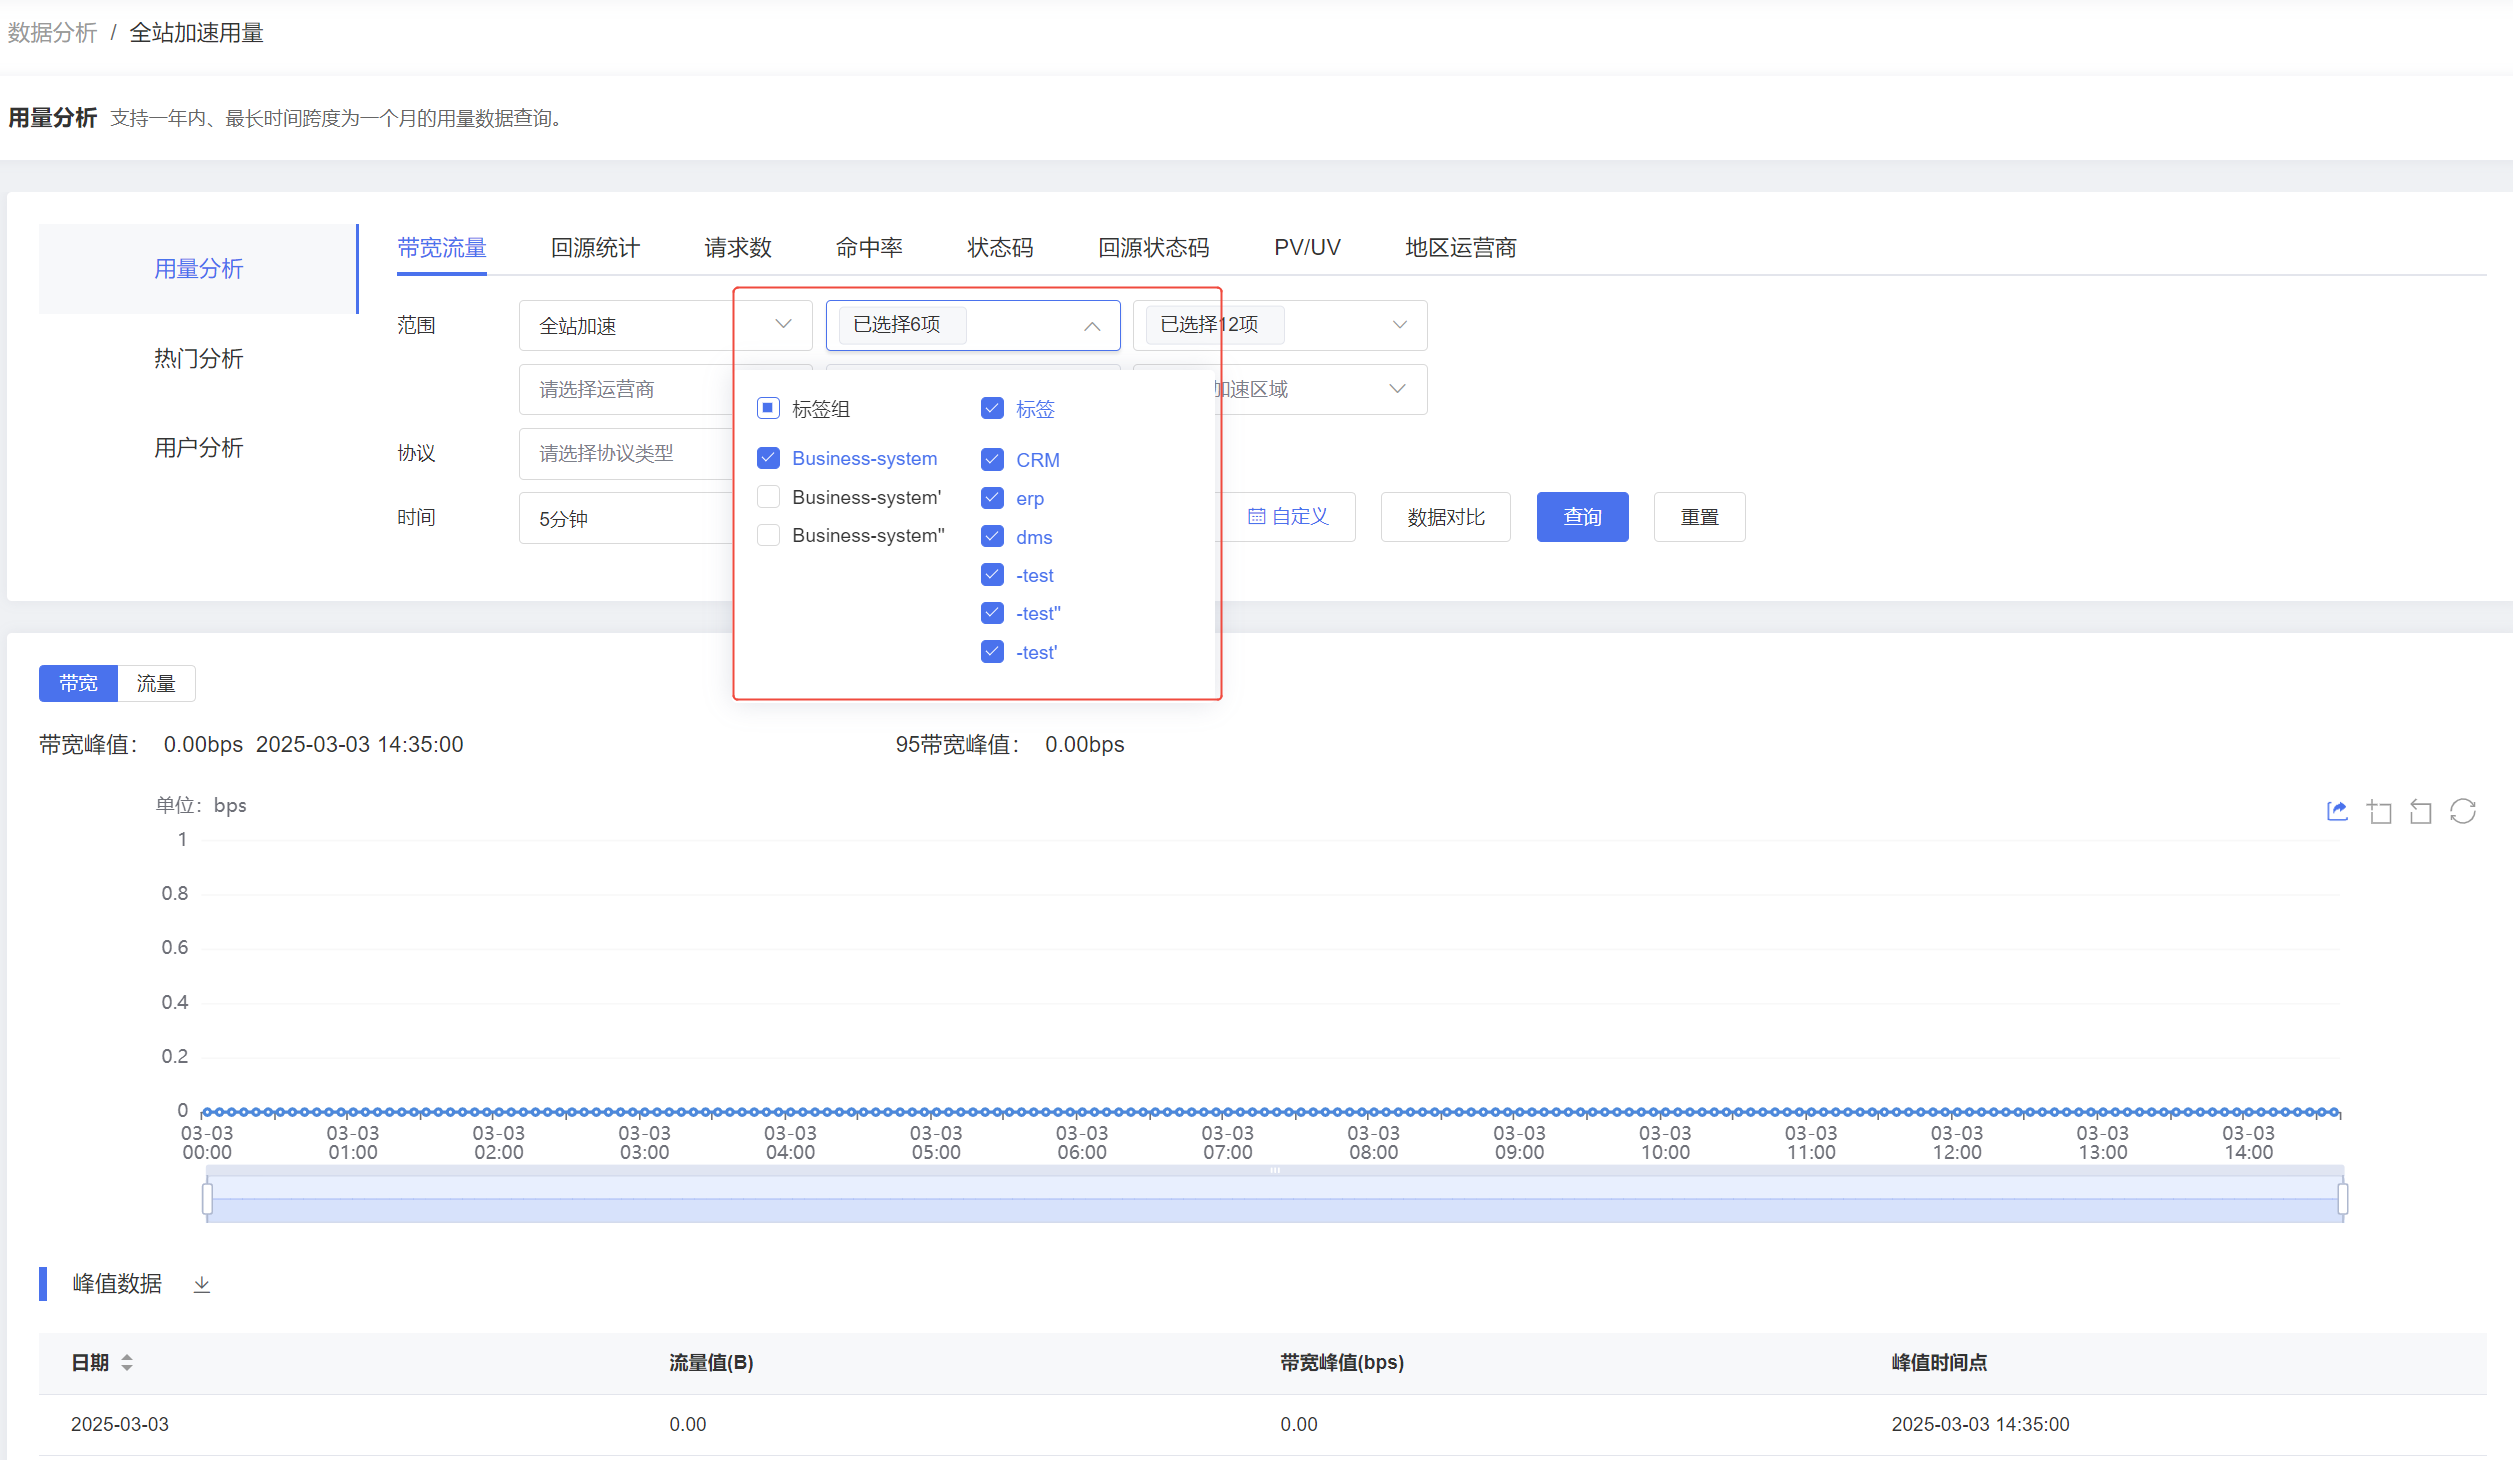This screenshot has width=2513, height=1460.
Task: Click the 重置 button
Action: tap(1699, 517)
